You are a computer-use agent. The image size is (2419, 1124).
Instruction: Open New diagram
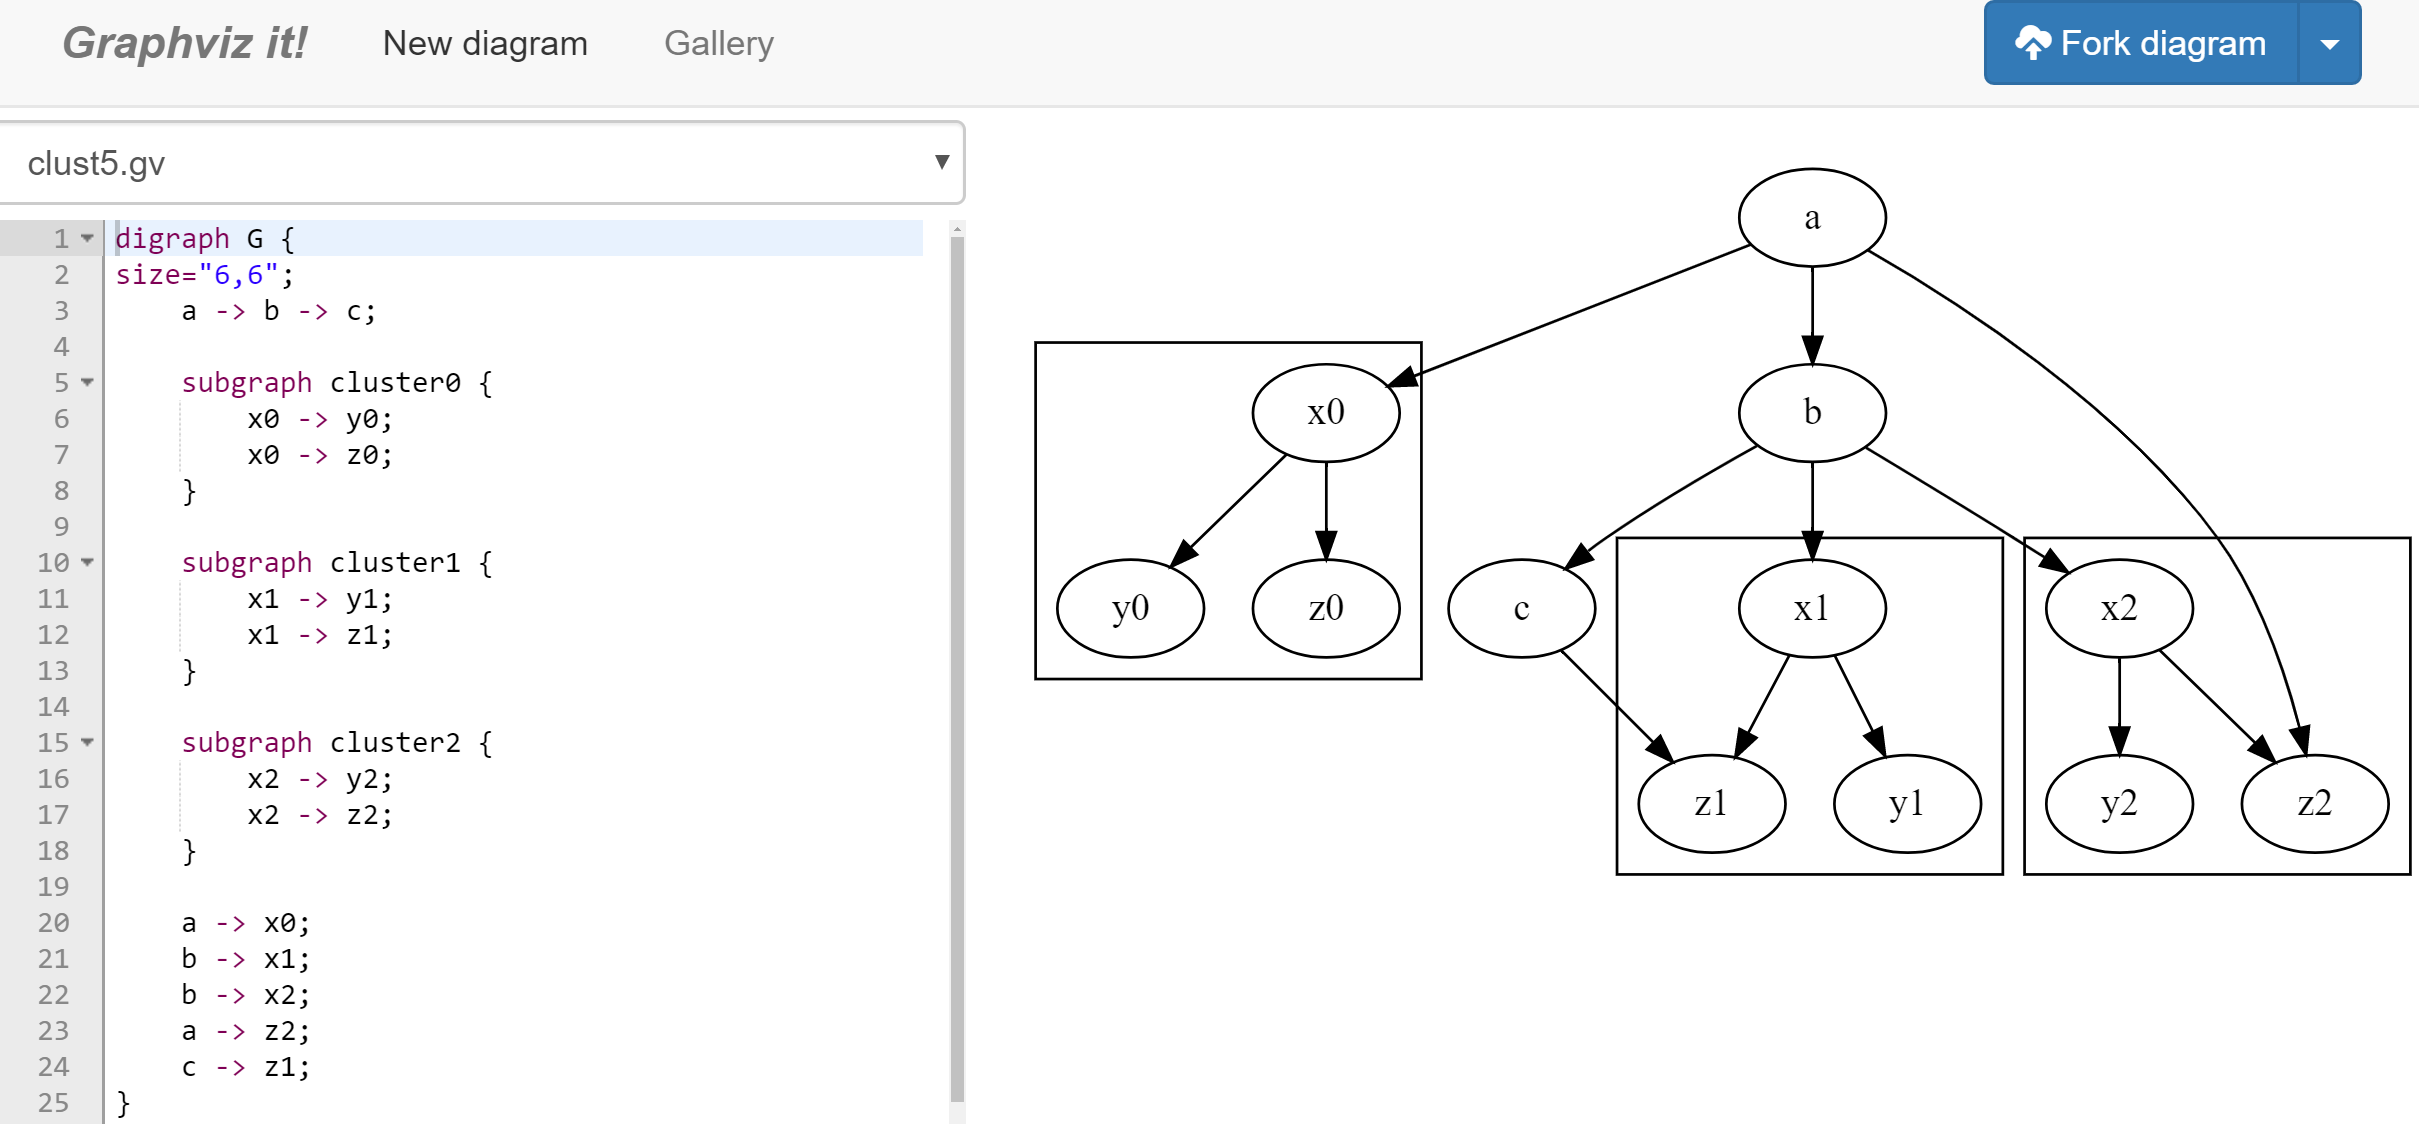click(x=486, y=42)
